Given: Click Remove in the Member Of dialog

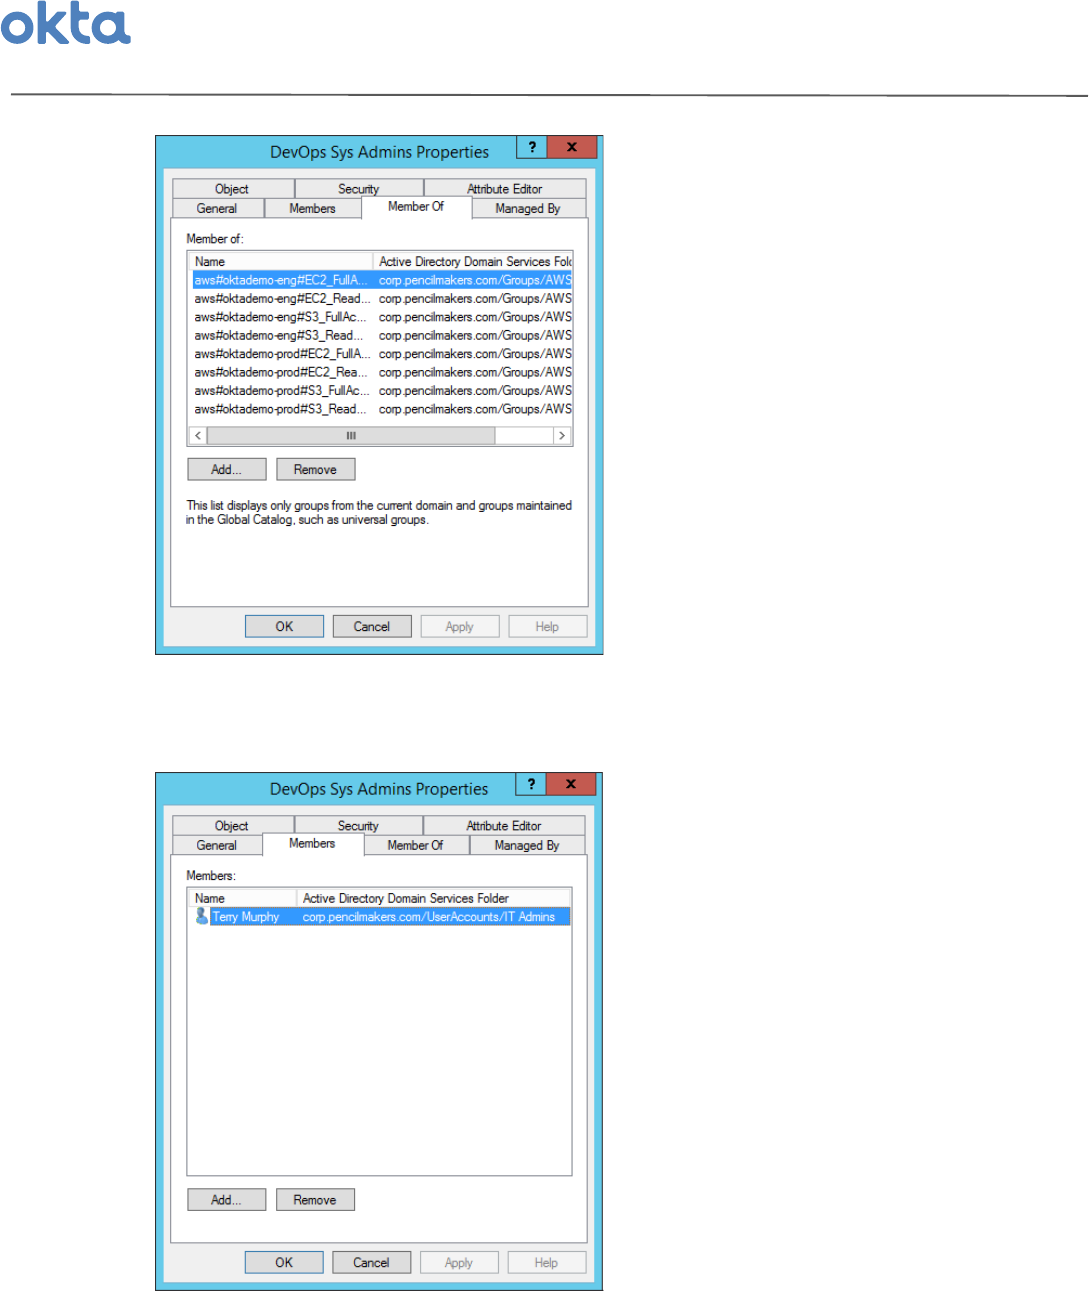Looking at the screenshot, I should click(315, 469).
